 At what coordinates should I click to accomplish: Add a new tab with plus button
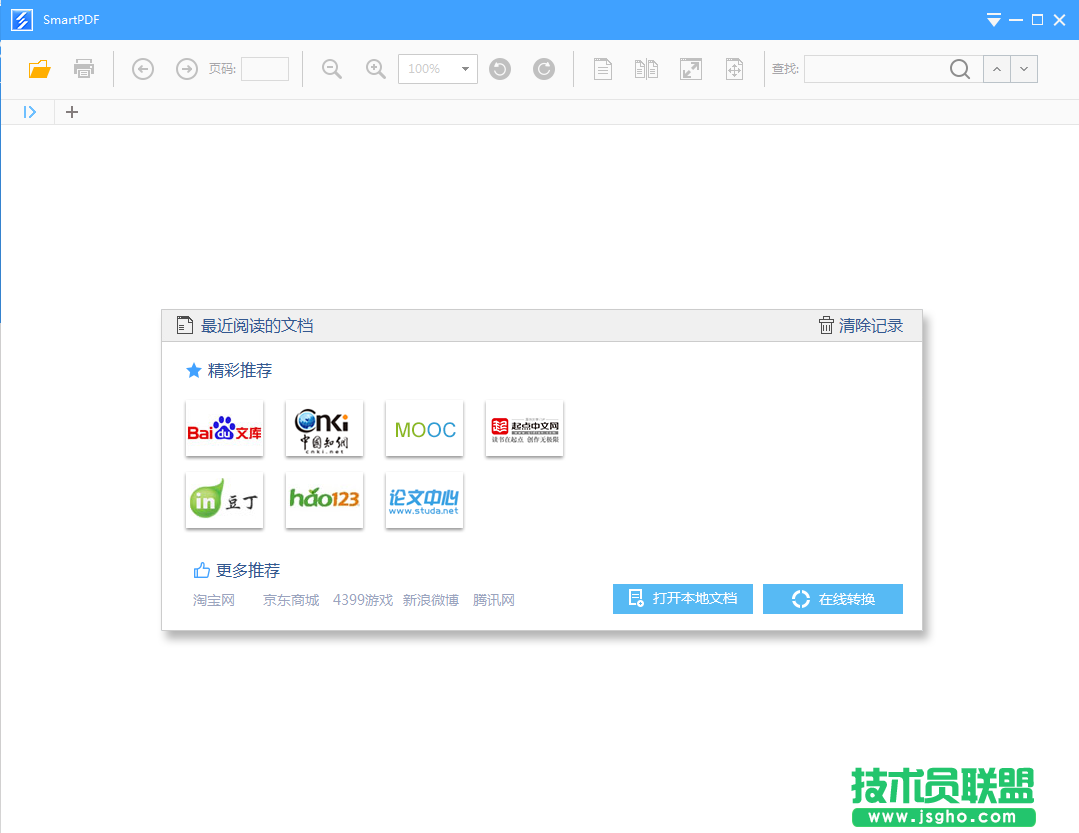point(72,112)
